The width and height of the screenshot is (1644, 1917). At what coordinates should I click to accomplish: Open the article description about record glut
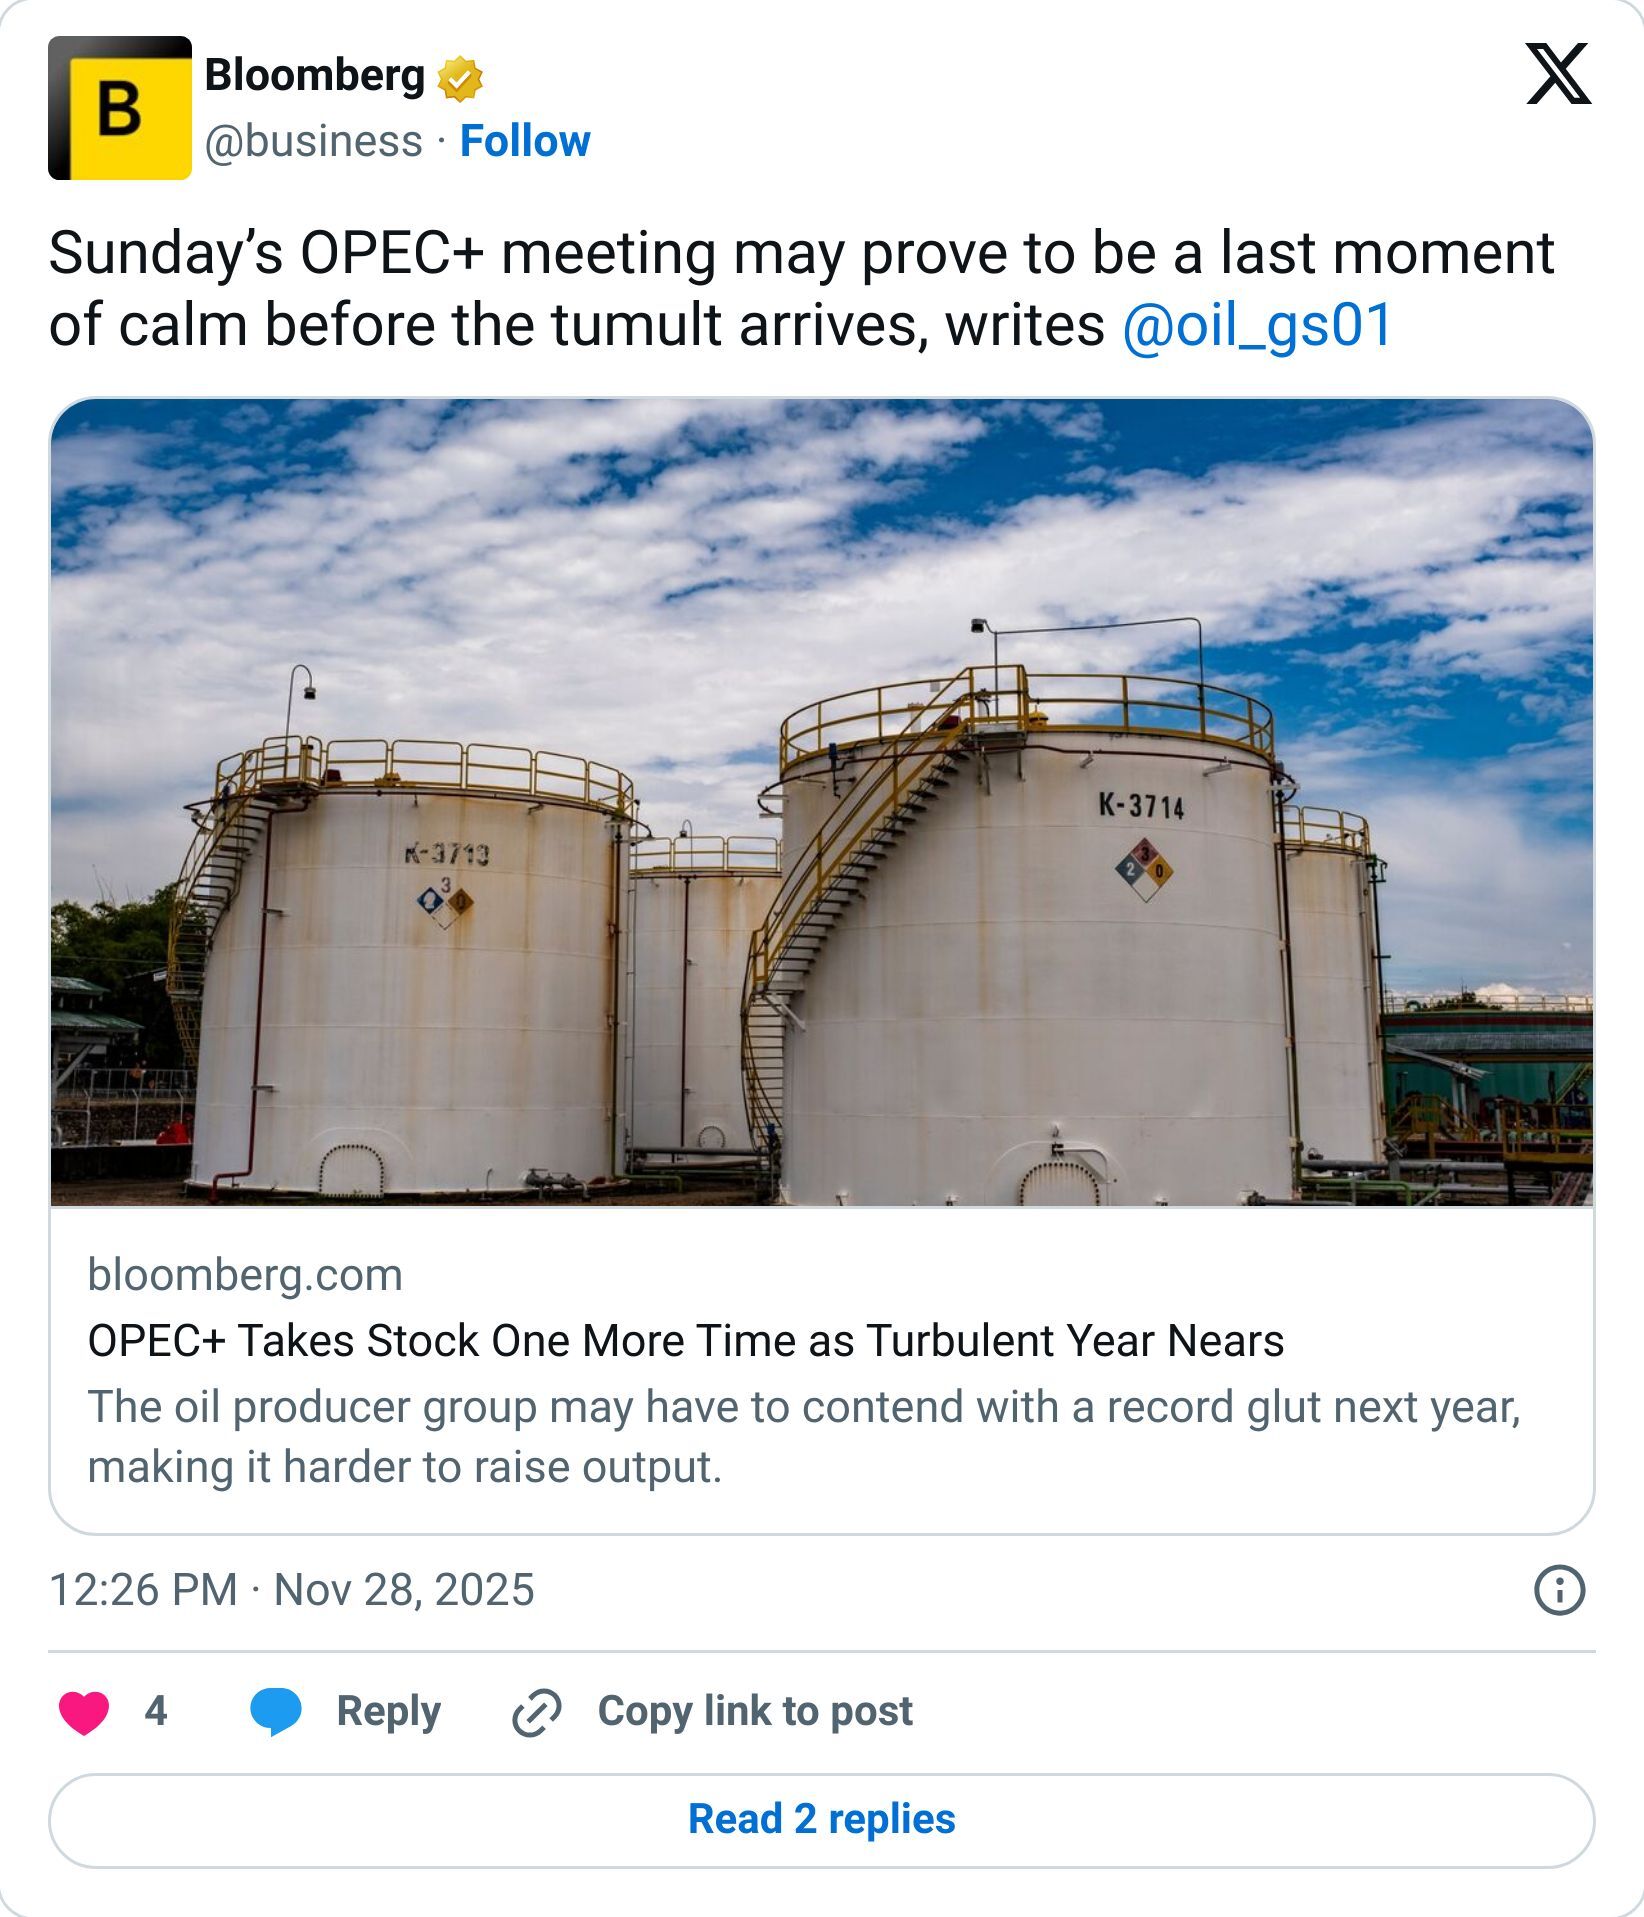tap(804, 1437)
